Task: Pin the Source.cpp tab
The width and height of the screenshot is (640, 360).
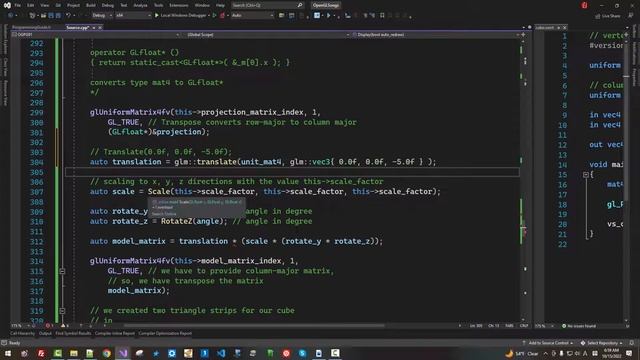Action: coord(94,27)
